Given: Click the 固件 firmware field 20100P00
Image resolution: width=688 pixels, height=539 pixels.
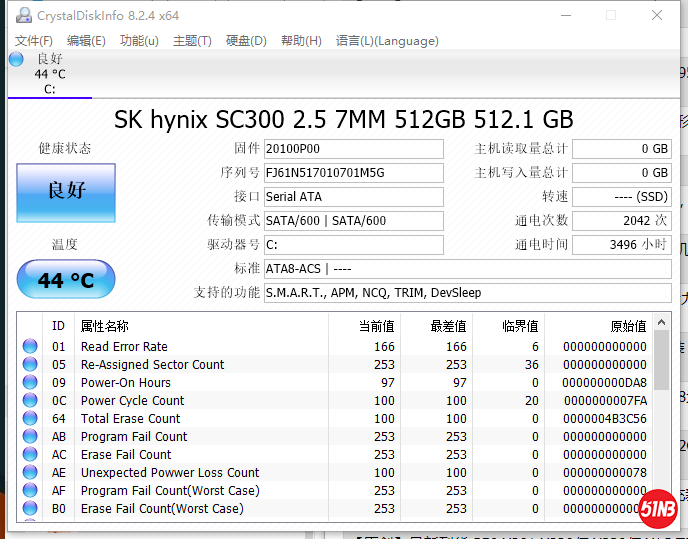Looking at the screenshot, I should (x=353, y=149).
